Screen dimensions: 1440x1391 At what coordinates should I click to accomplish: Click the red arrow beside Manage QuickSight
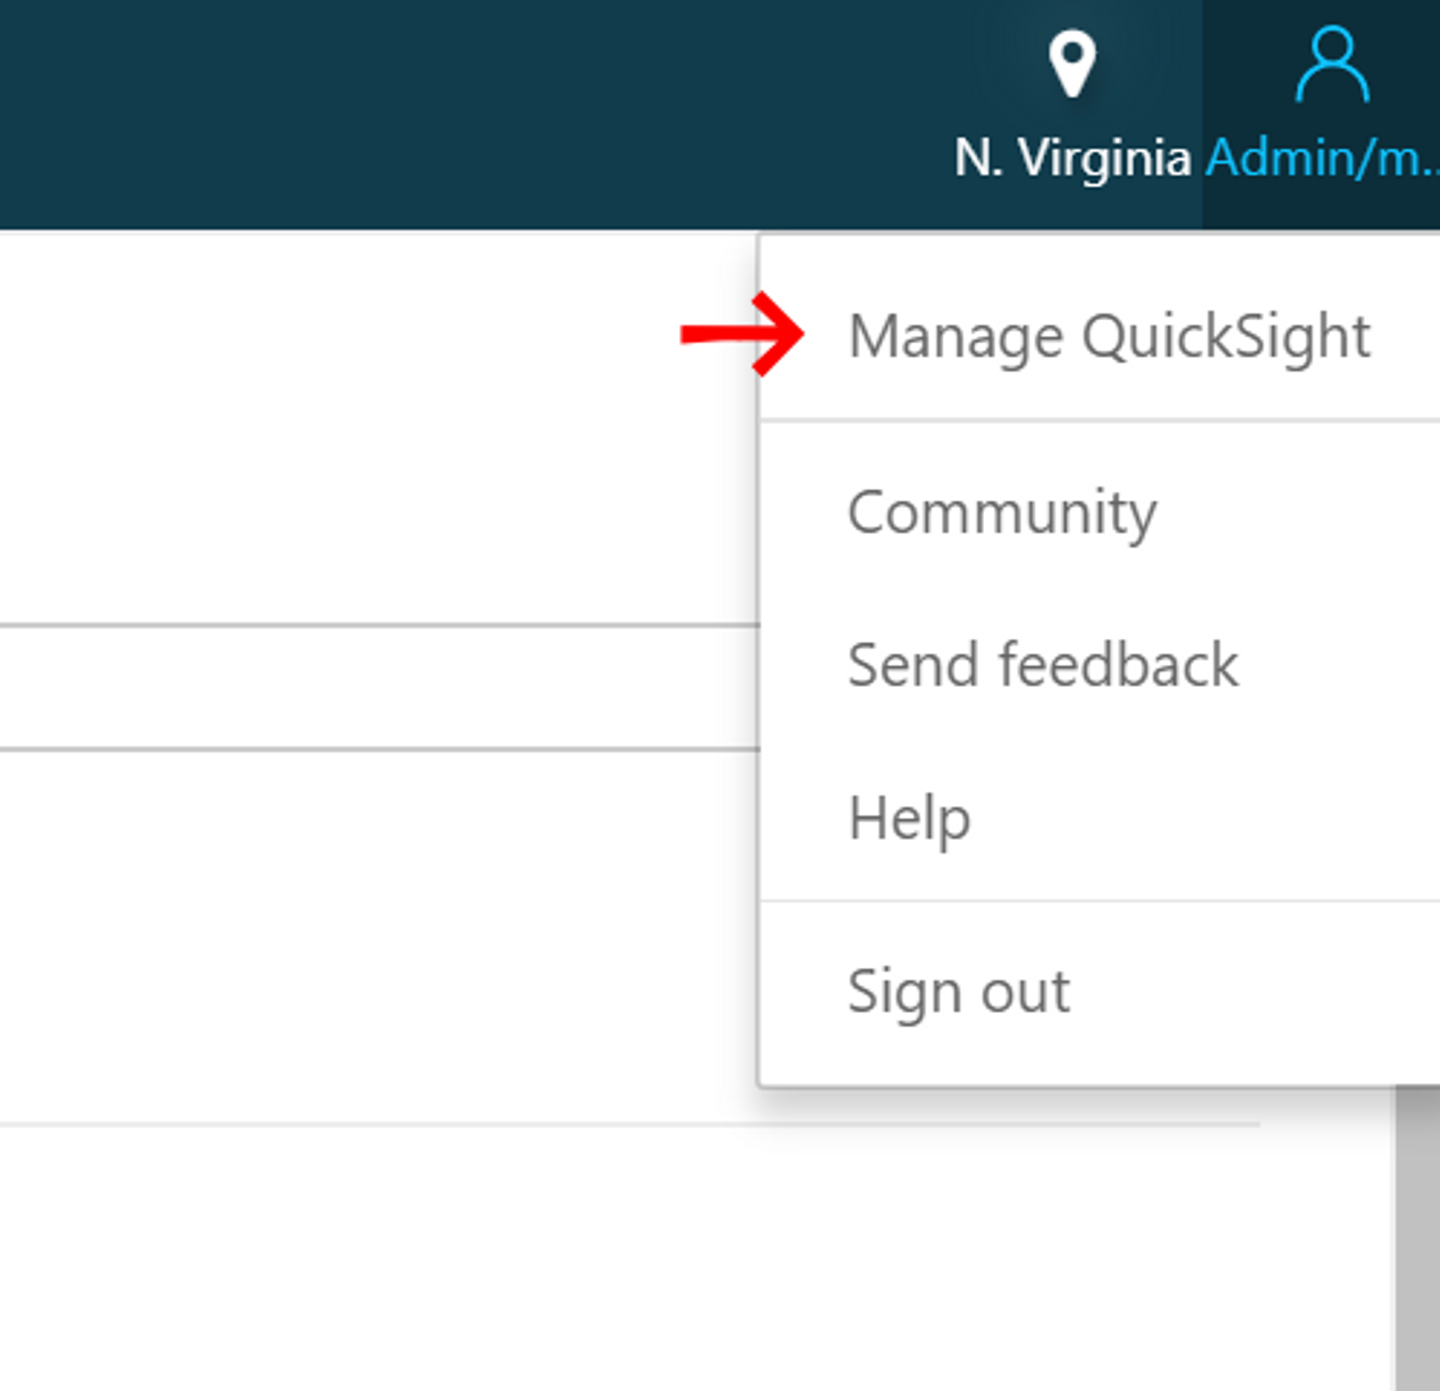[742, 334]
